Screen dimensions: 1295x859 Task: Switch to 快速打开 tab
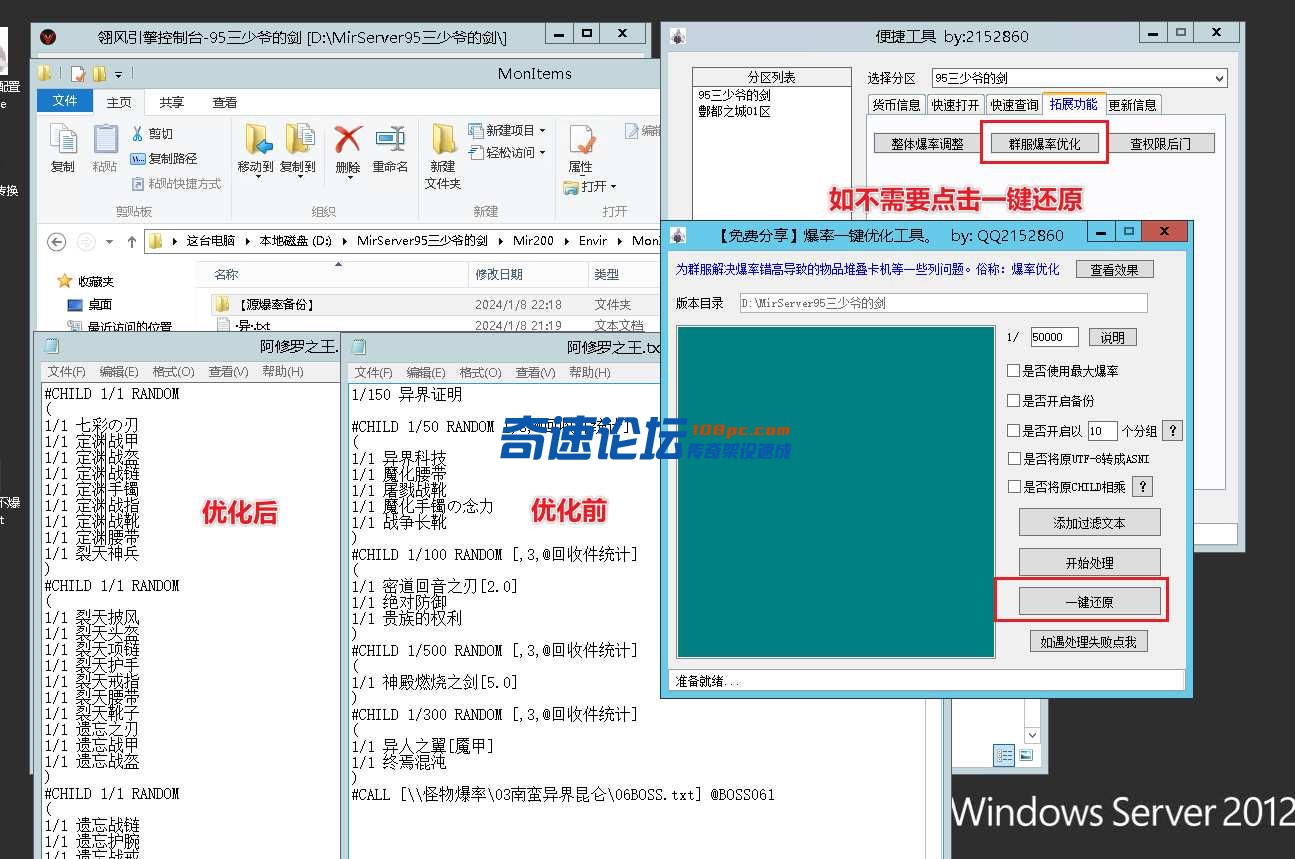[955, 105]
